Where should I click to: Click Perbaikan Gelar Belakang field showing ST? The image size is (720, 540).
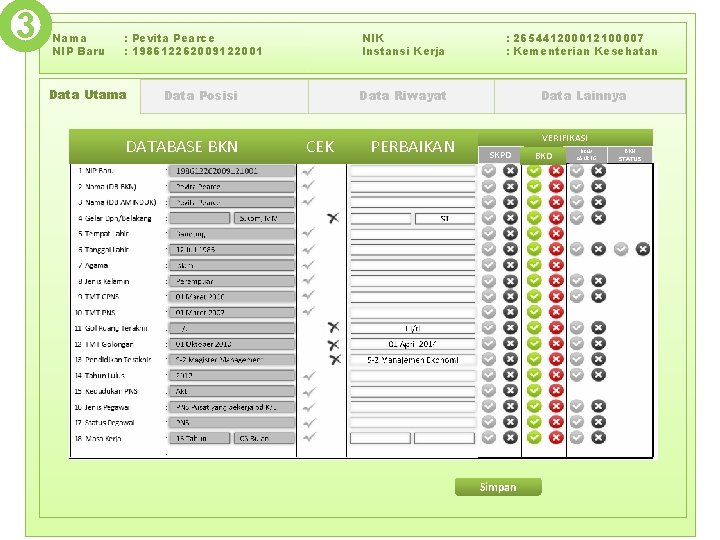point(444,219)
